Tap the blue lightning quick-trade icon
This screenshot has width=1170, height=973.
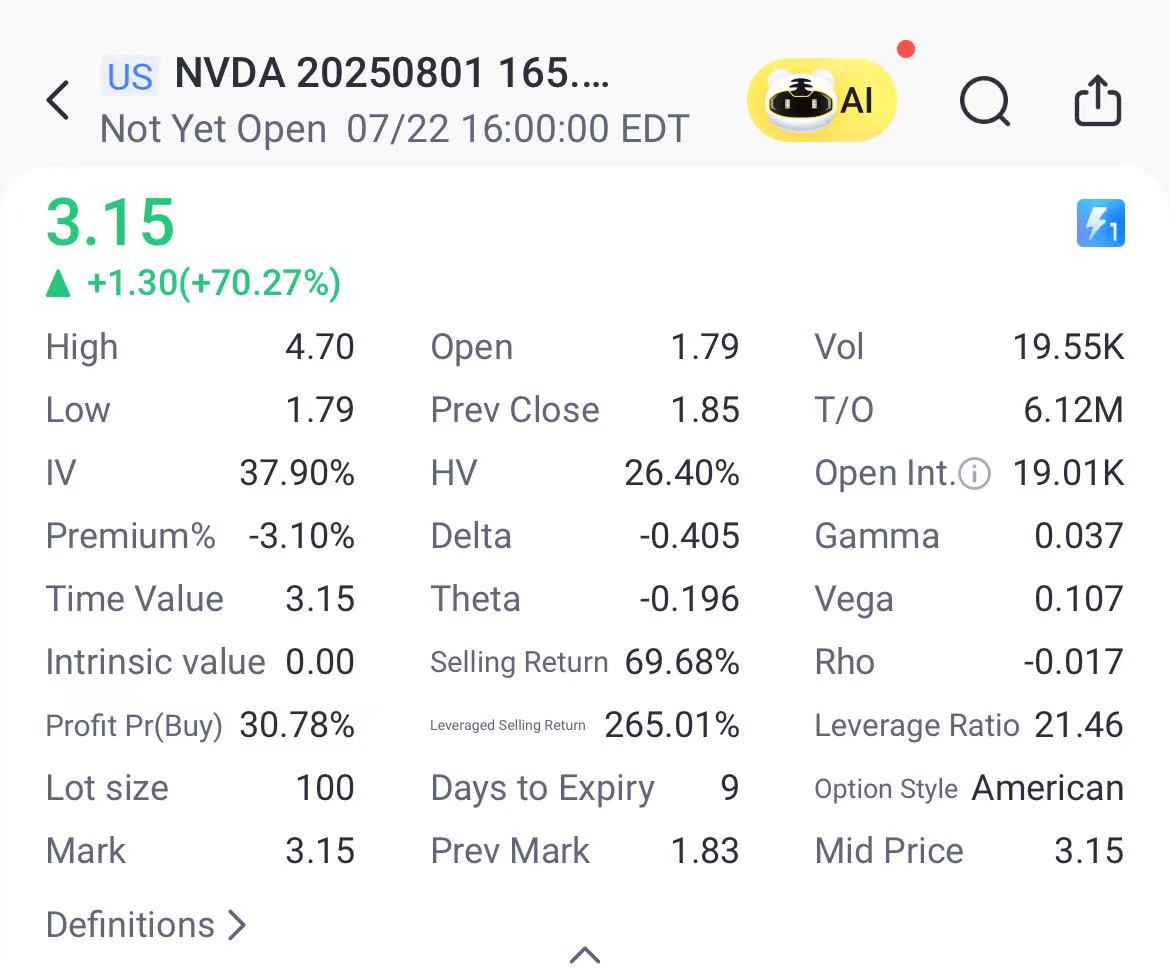[x=1100, y=223]
